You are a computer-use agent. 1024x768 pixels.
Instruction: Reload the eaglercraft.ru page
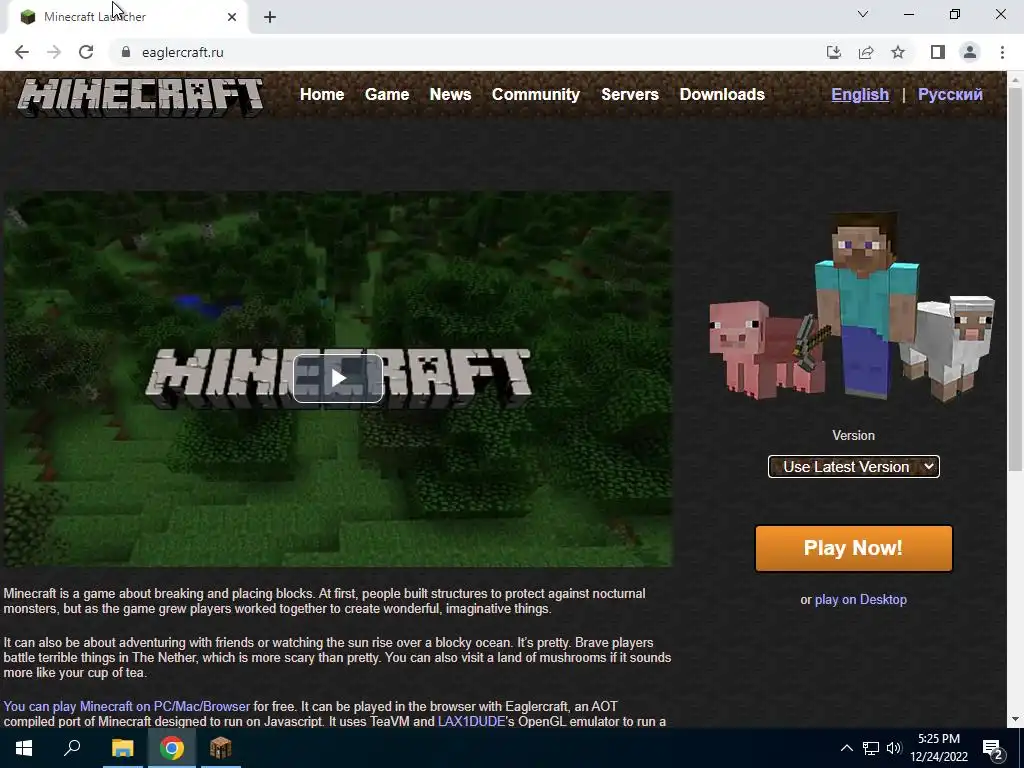(86, 52)
